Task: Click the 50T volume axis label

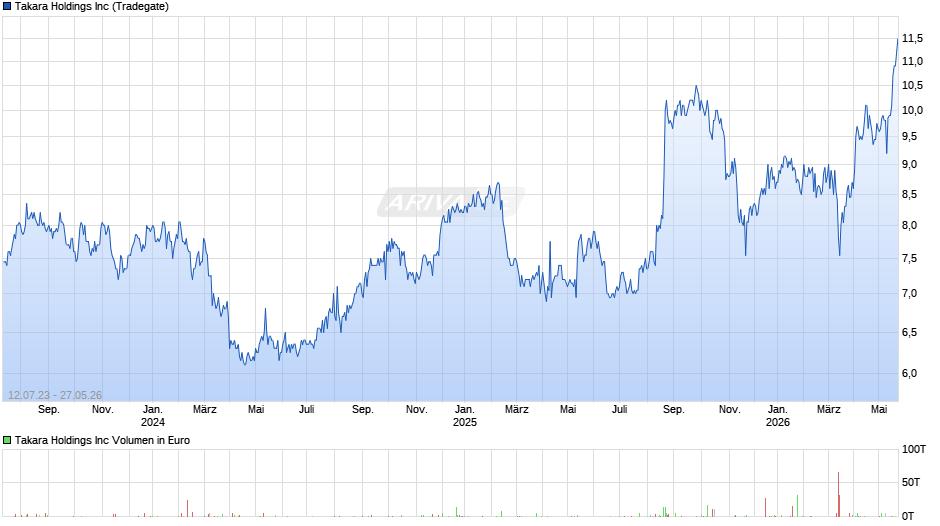Action: (911, 482)
